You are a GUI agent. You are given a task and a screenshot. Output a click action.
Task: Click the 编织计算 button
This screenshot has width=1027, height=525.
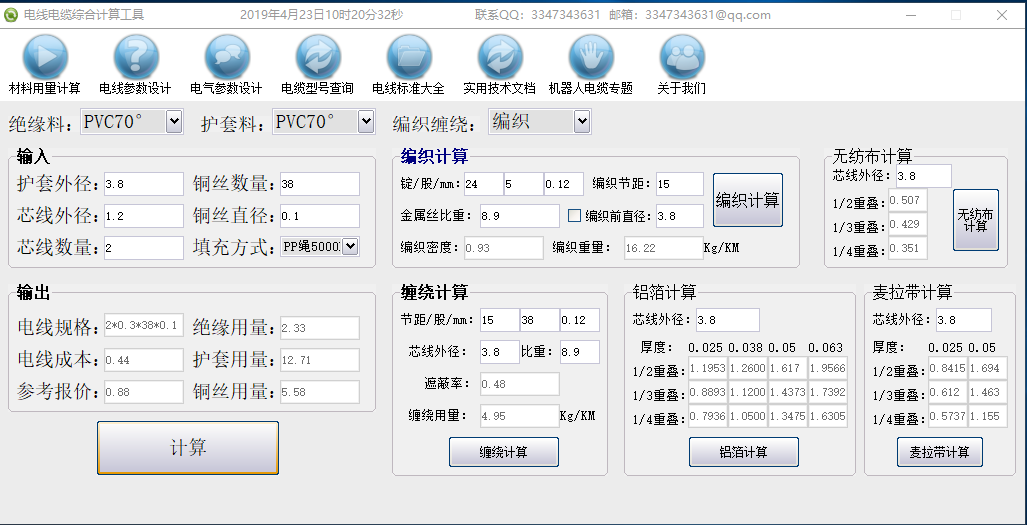[747, 201]
